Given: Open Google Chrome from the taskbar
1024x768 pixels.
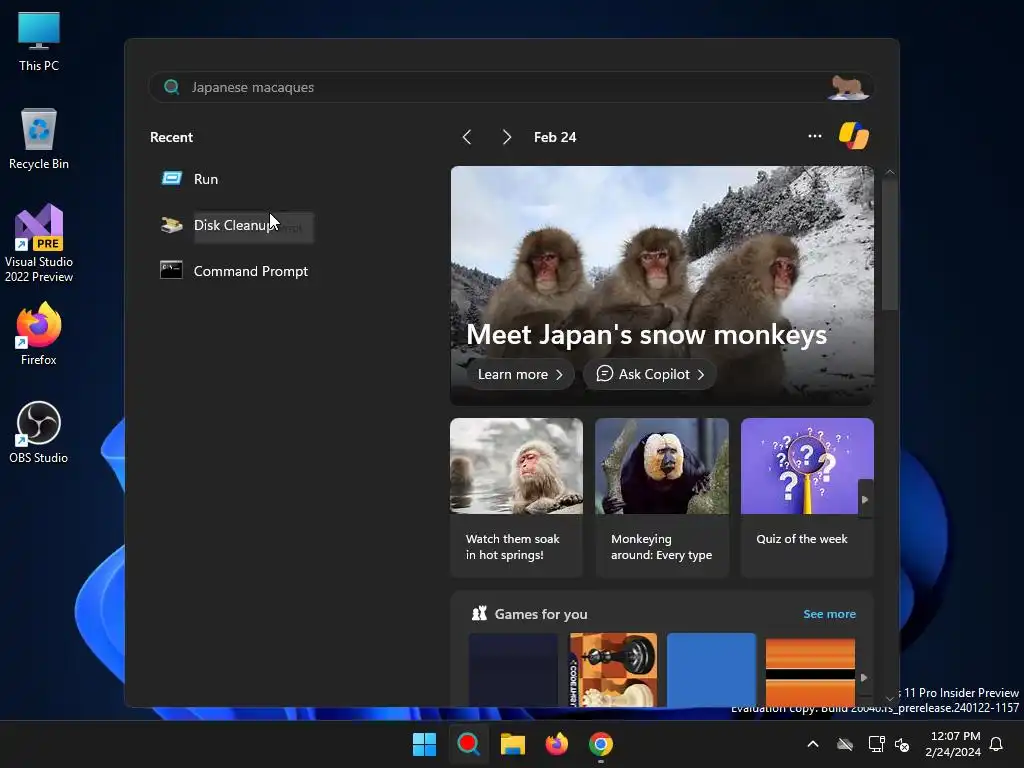Looking at the screenshot, I should pyautogui.click(x=601, y=744).
